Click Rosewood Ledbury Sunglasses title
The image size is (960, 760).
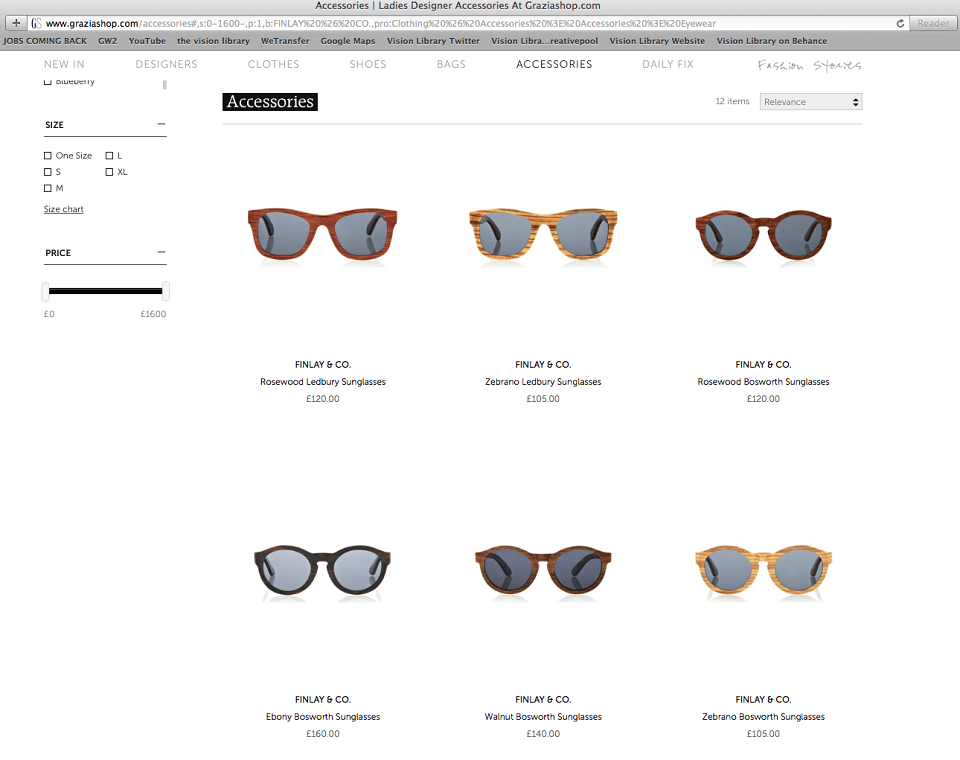tap(323, 382)
